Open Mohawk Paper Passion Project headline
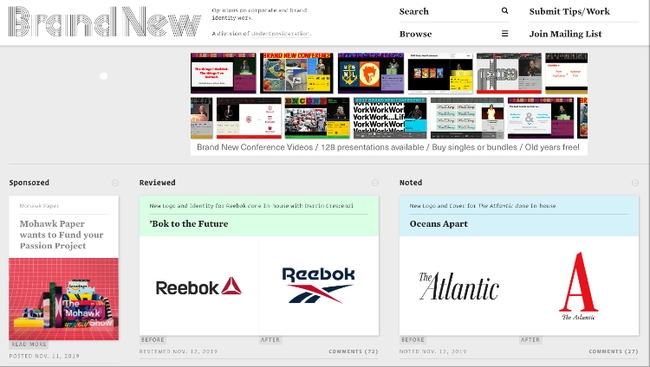650x367 pixels. click(61, 235)
